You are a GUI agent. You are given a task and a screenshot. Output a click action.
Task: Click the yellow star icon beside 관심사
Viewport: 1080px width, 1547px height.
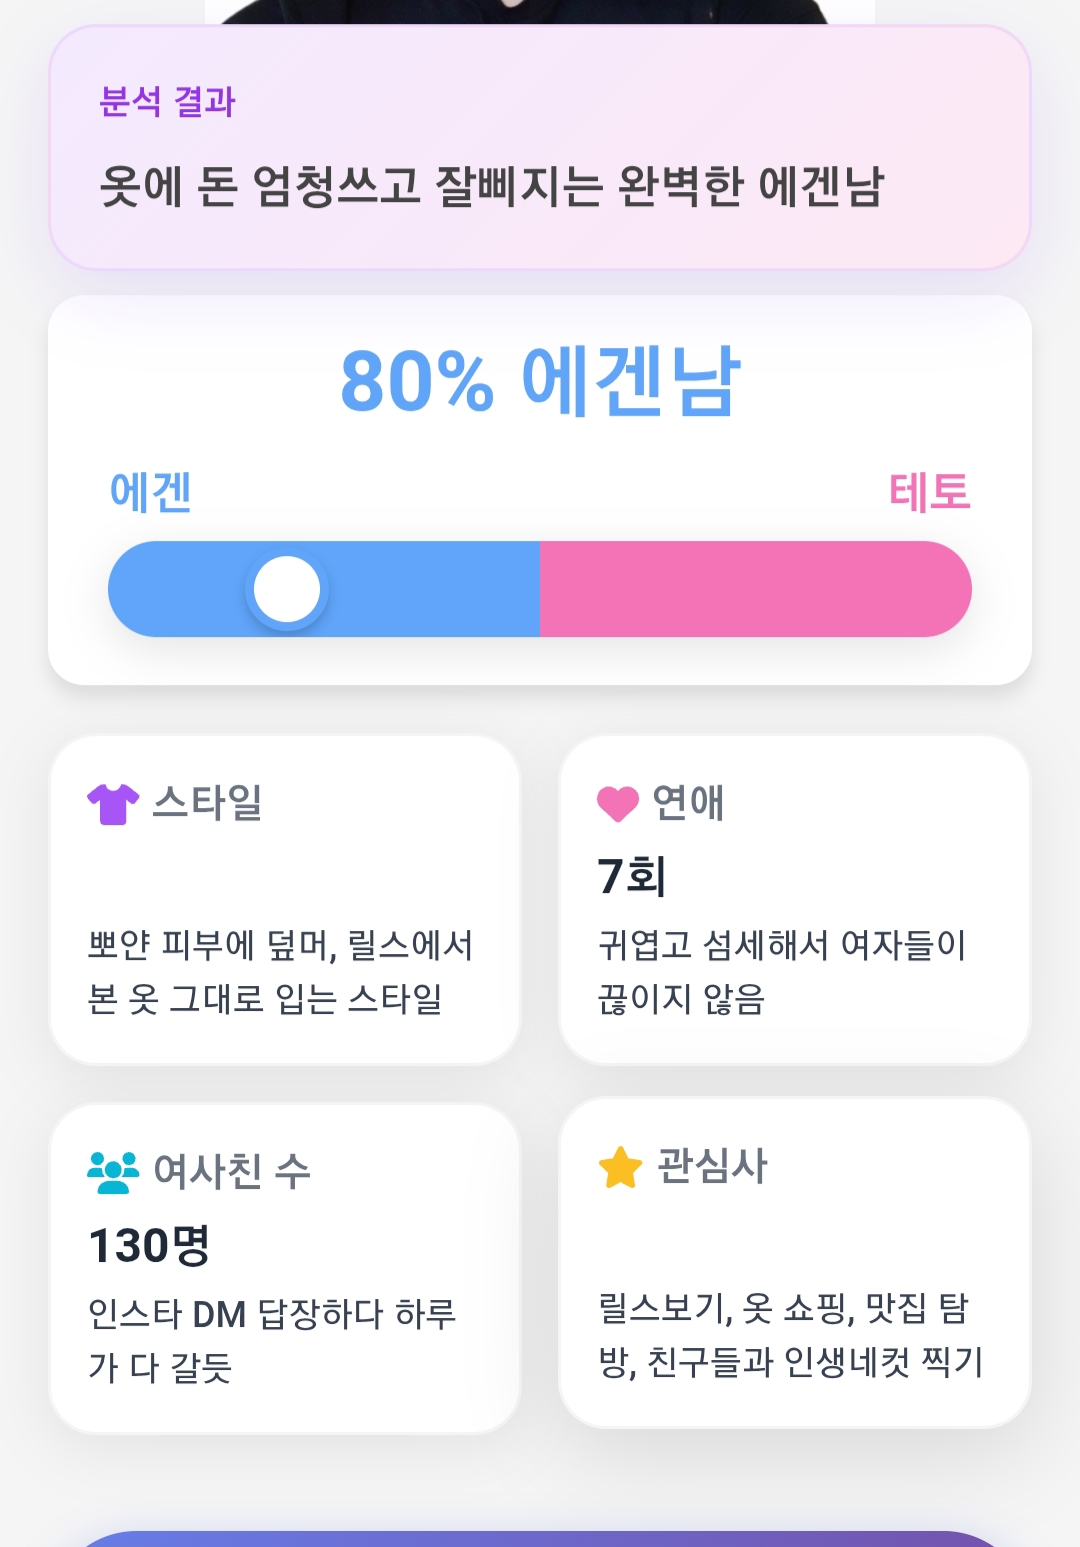point(620,1167)
